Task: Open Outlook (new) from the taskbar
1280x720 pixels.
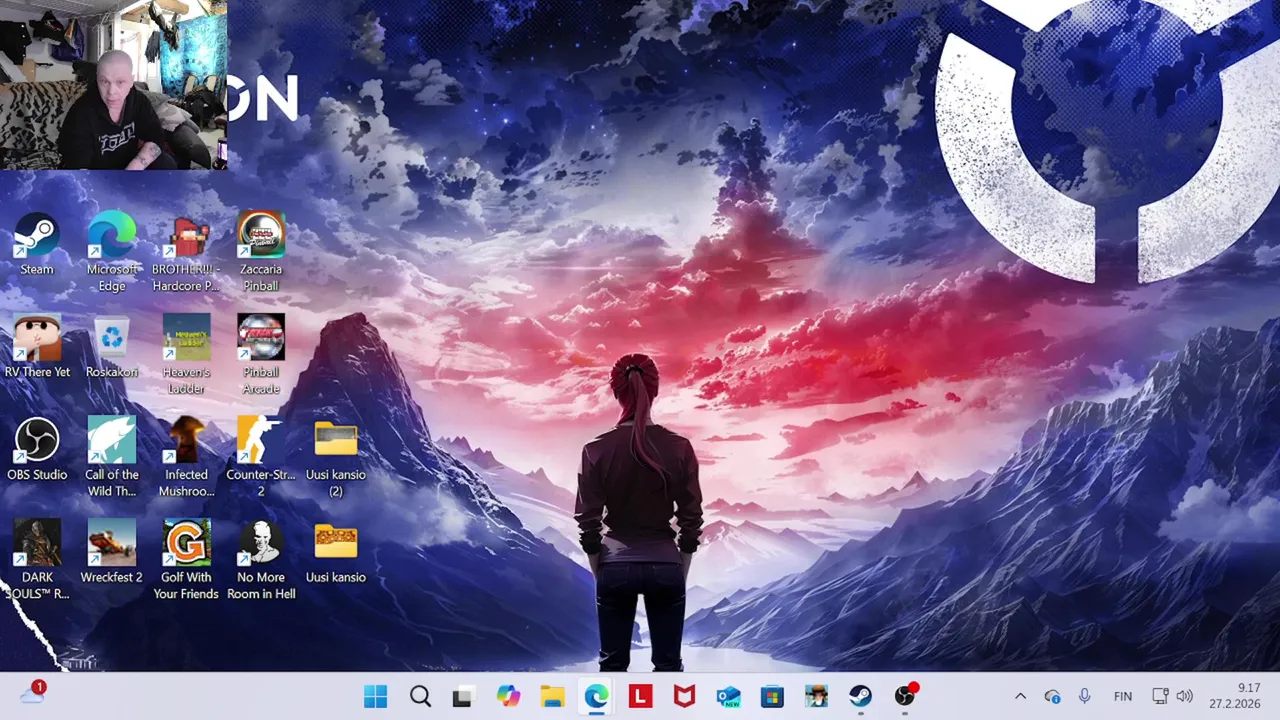Action: (x=728, y=696)
